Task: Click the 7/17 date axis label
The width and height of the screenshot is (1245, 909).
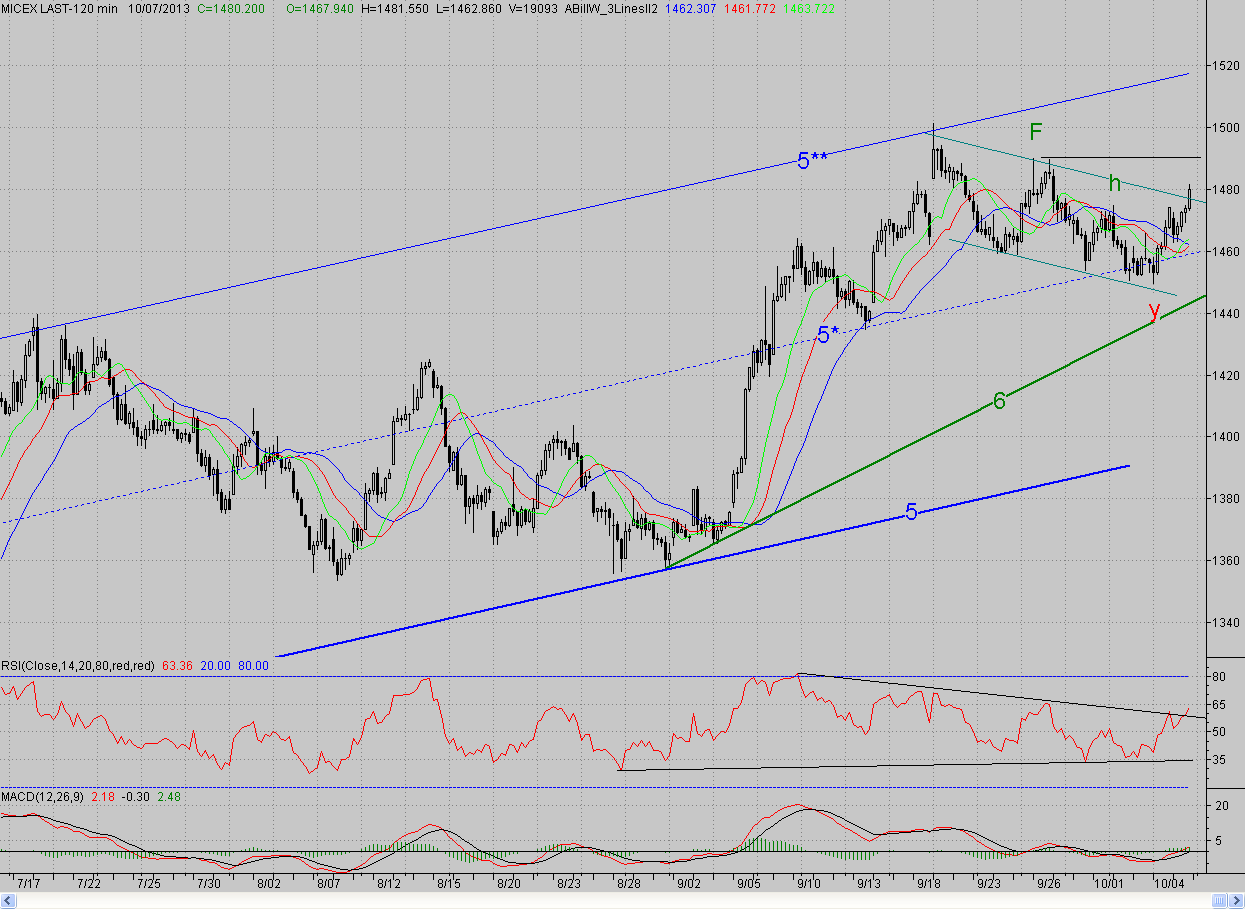Action: (x=30, y=885)
